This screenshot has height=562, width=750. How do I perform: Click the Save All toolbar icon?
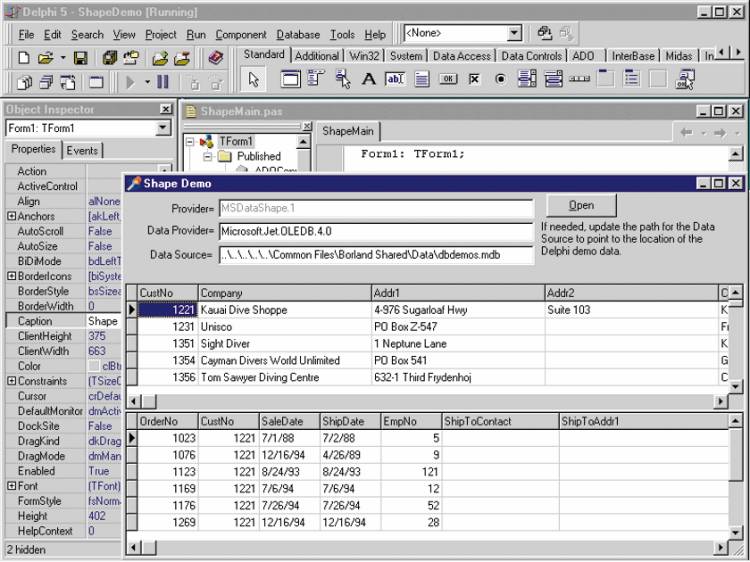pos(110,58)
